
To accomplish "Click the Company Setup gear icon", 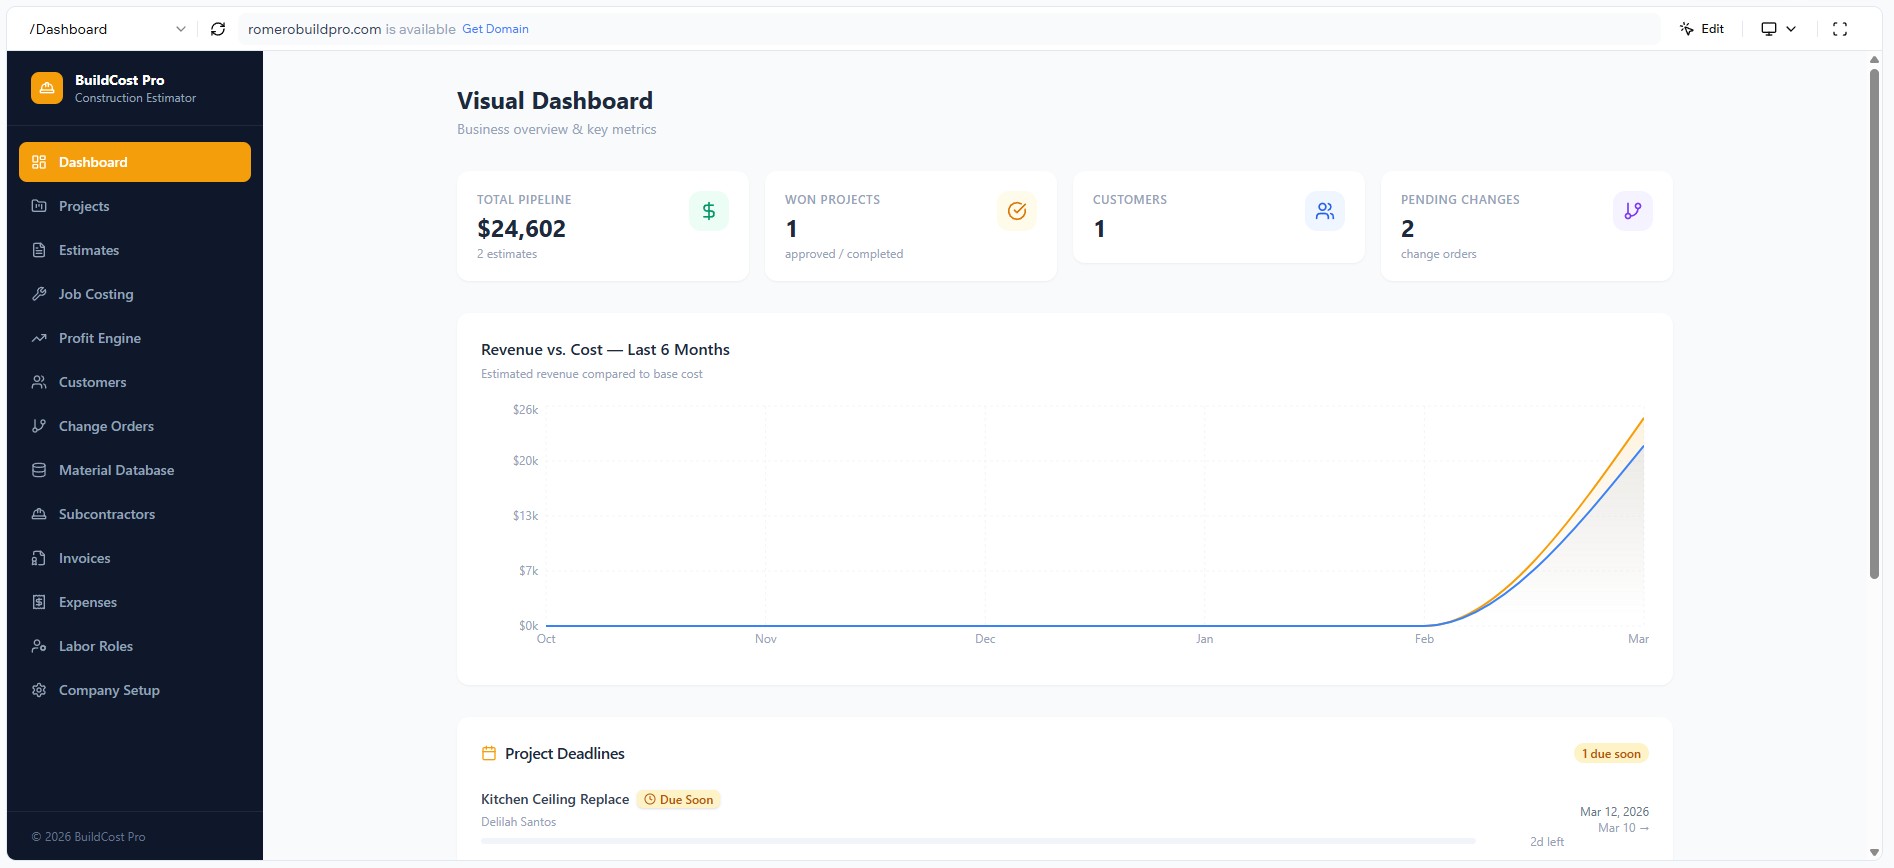I will [x=39, y=690].
